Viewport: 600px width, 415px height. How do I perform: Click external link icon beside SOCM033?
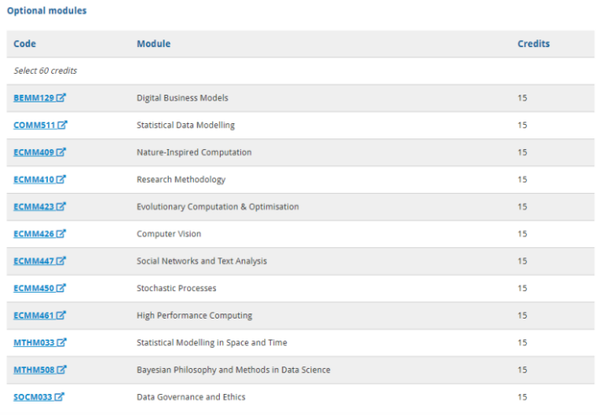pyautogui.click(x=59, y=397)
